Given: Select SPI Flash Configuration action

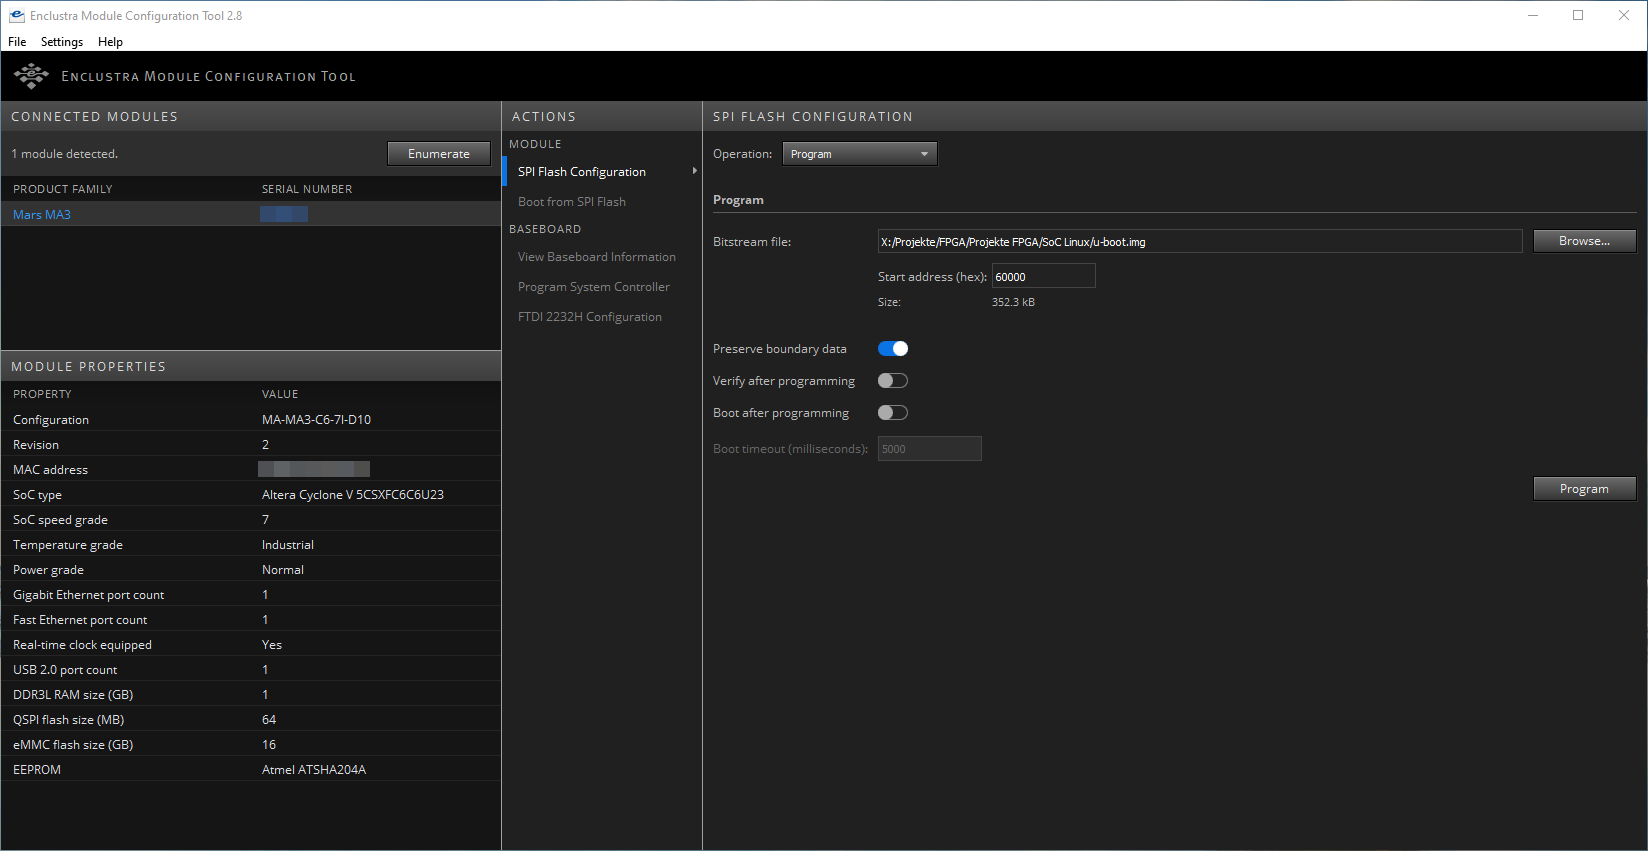Looking at the screenshot, I should (x=582, y=172).
